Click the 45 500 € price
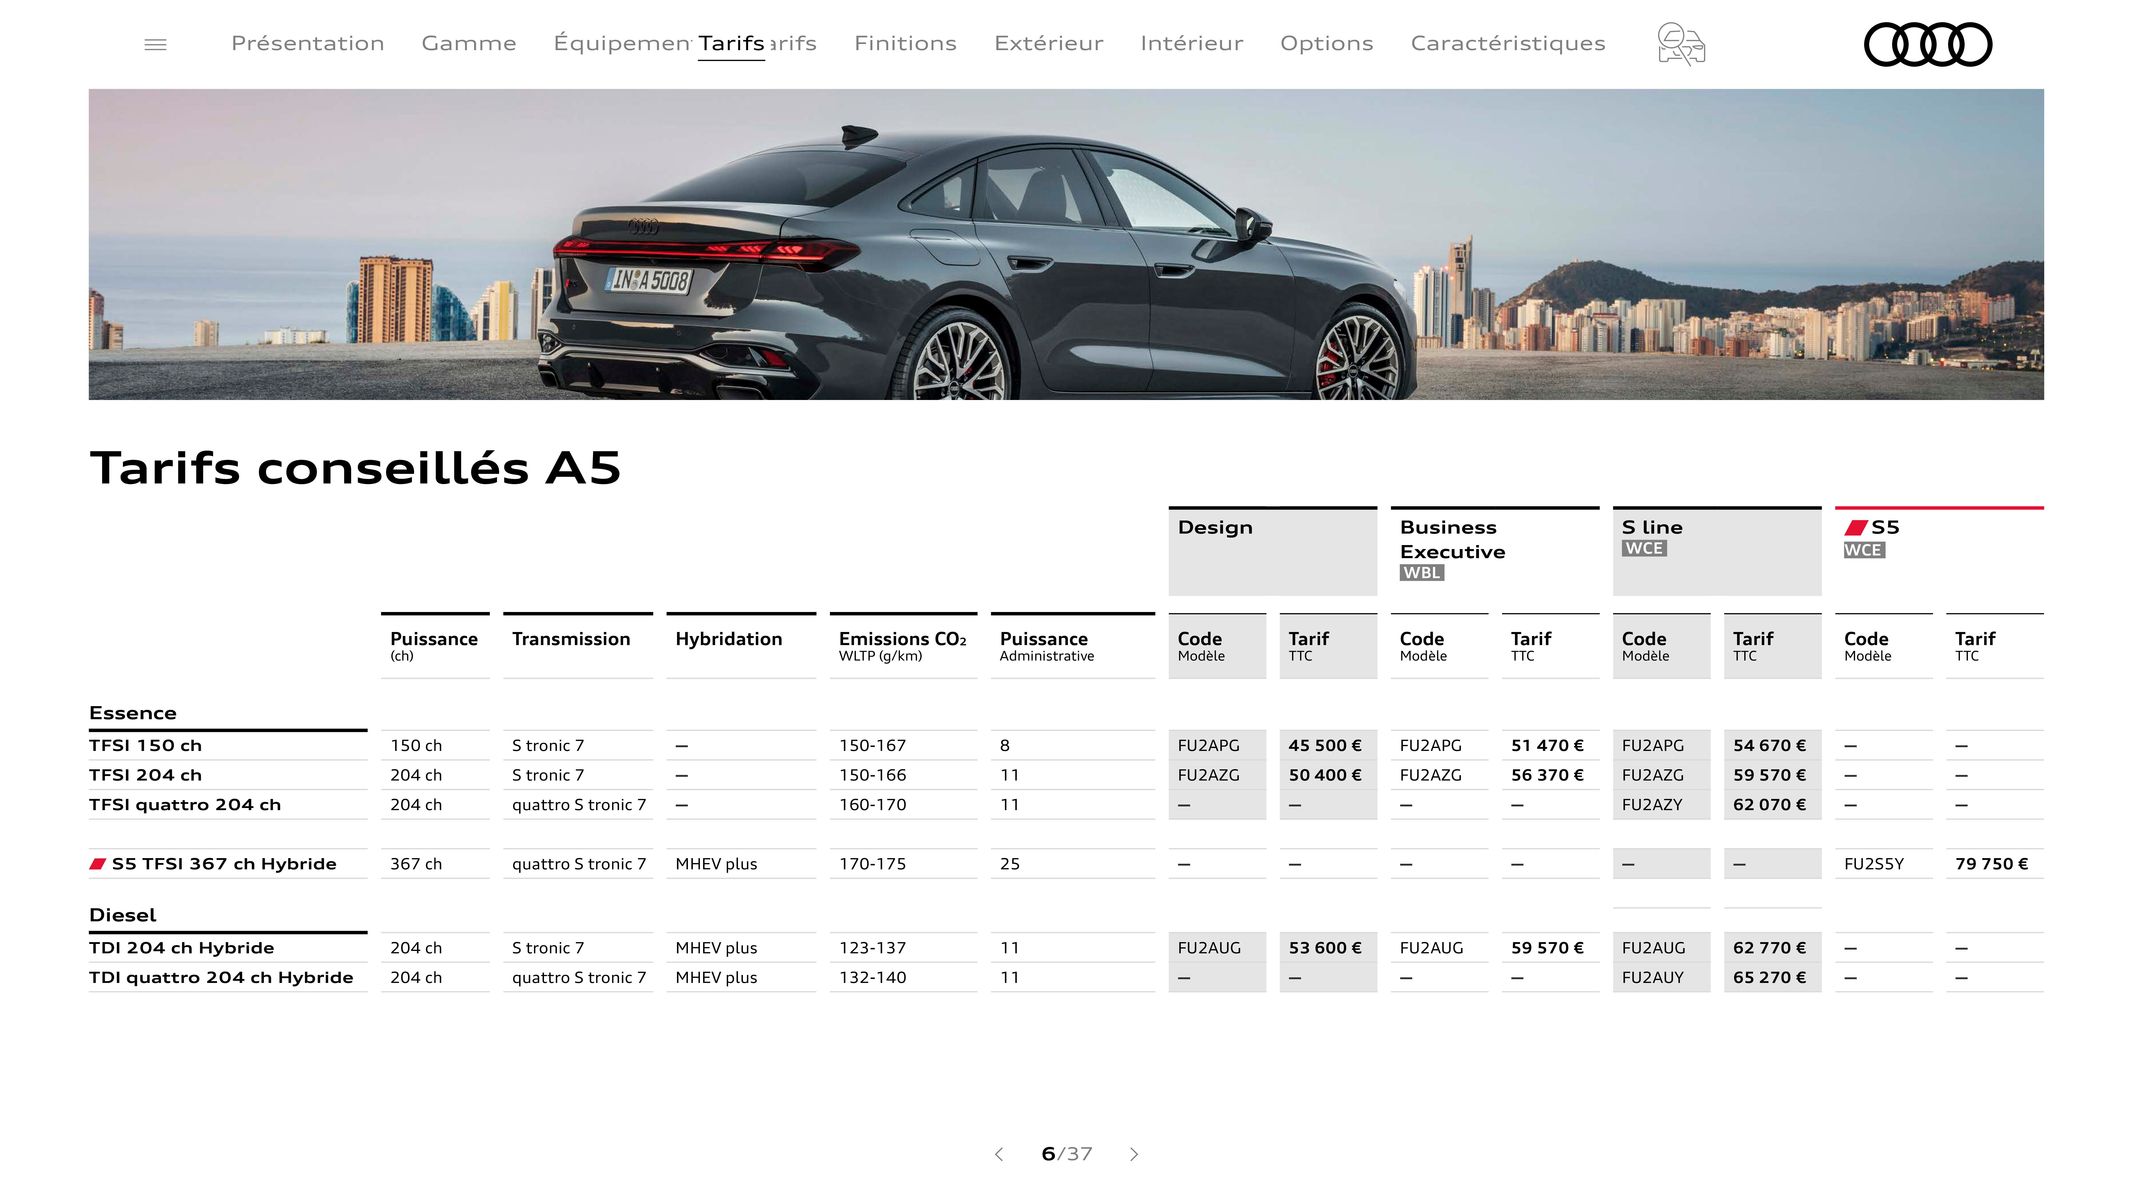 point(1325,745)
